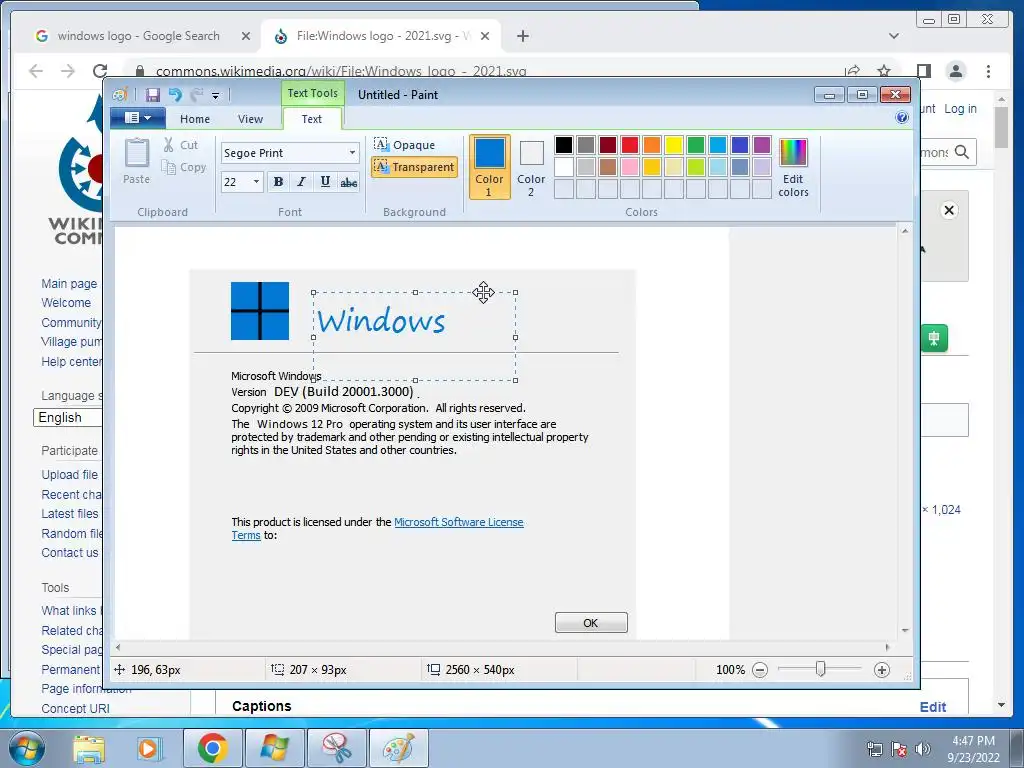Toggle Underline text formatting
Viewport: 1024px width, 768px height.
(x=325, y=182)
